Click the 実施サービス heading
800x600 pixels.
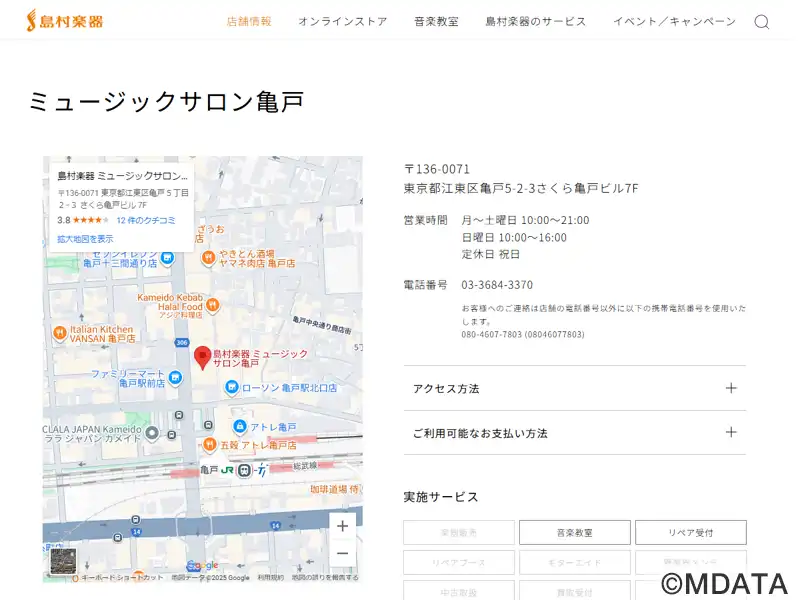click(441, 497)
